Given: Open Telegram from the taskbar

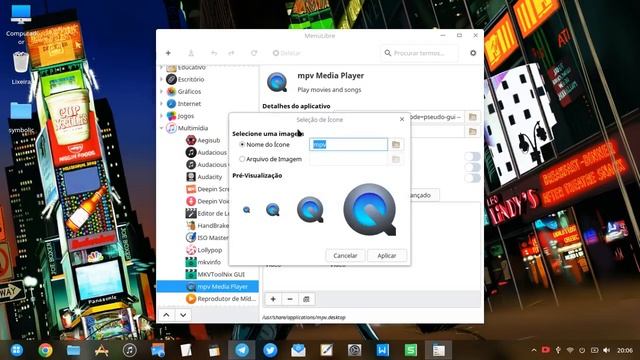Looking at the screenshot, I should (242, 350).
